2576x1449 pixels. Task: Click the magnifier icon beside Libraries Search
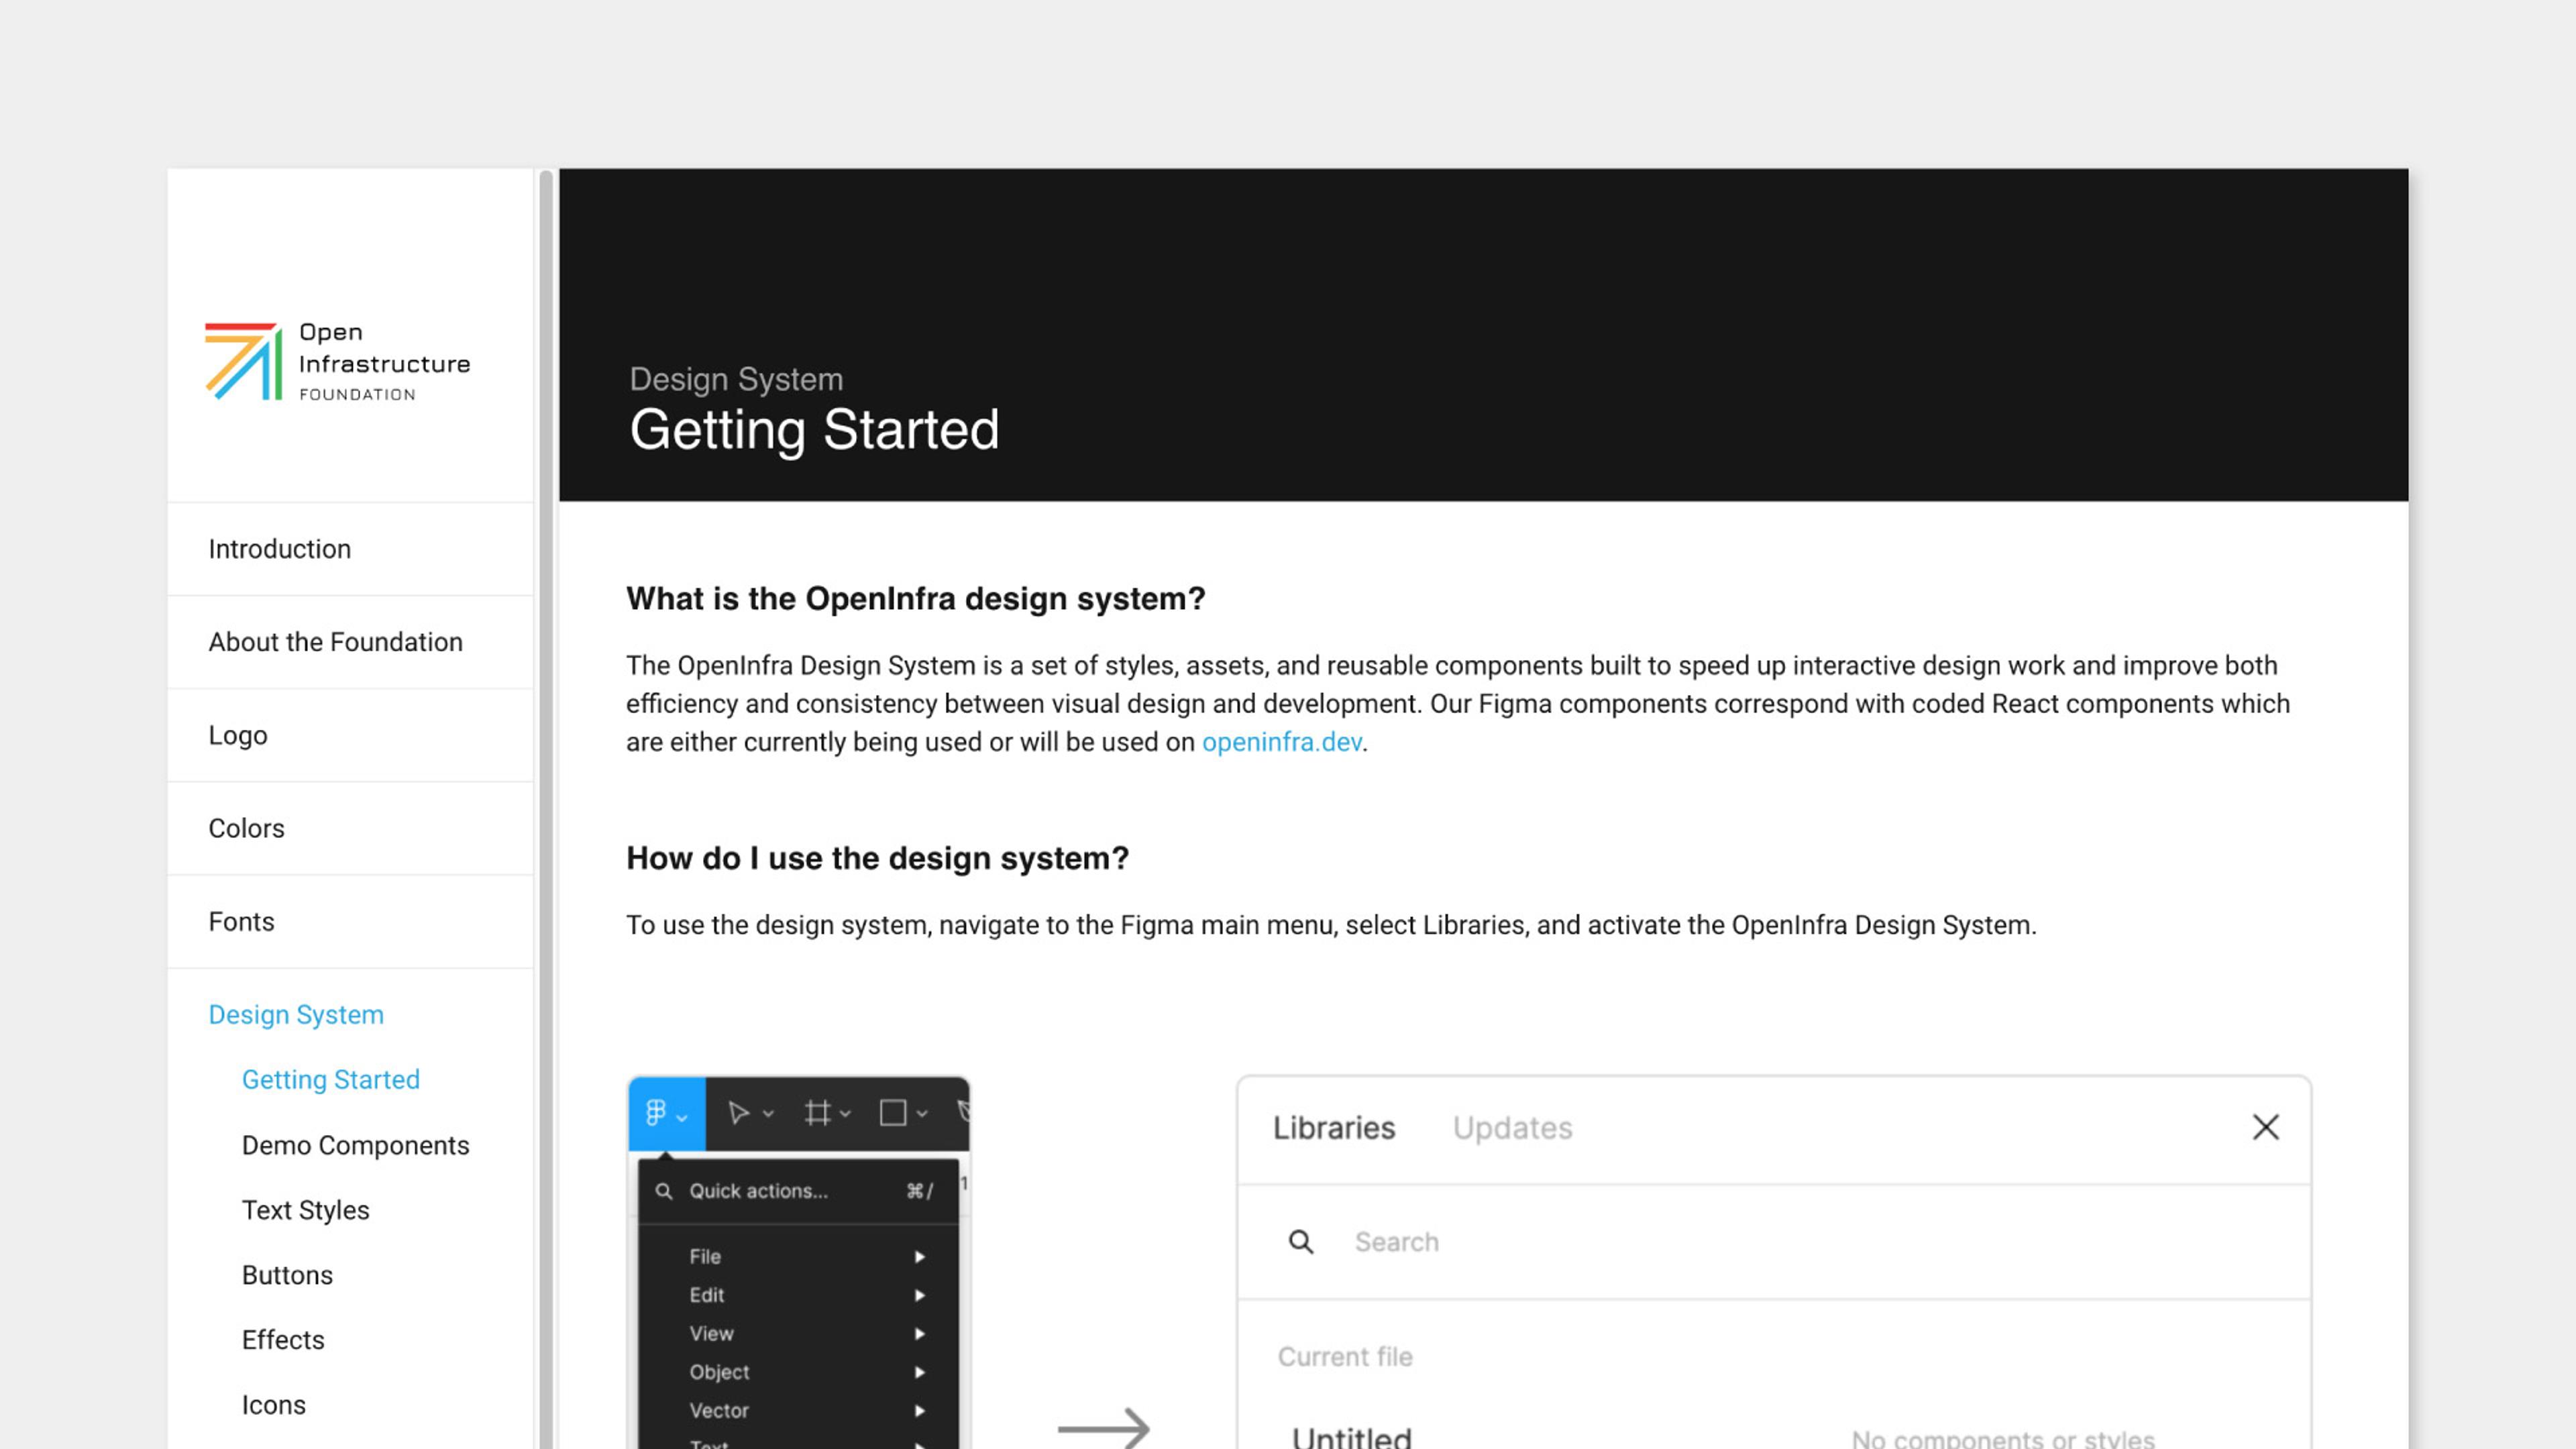1300,1242
